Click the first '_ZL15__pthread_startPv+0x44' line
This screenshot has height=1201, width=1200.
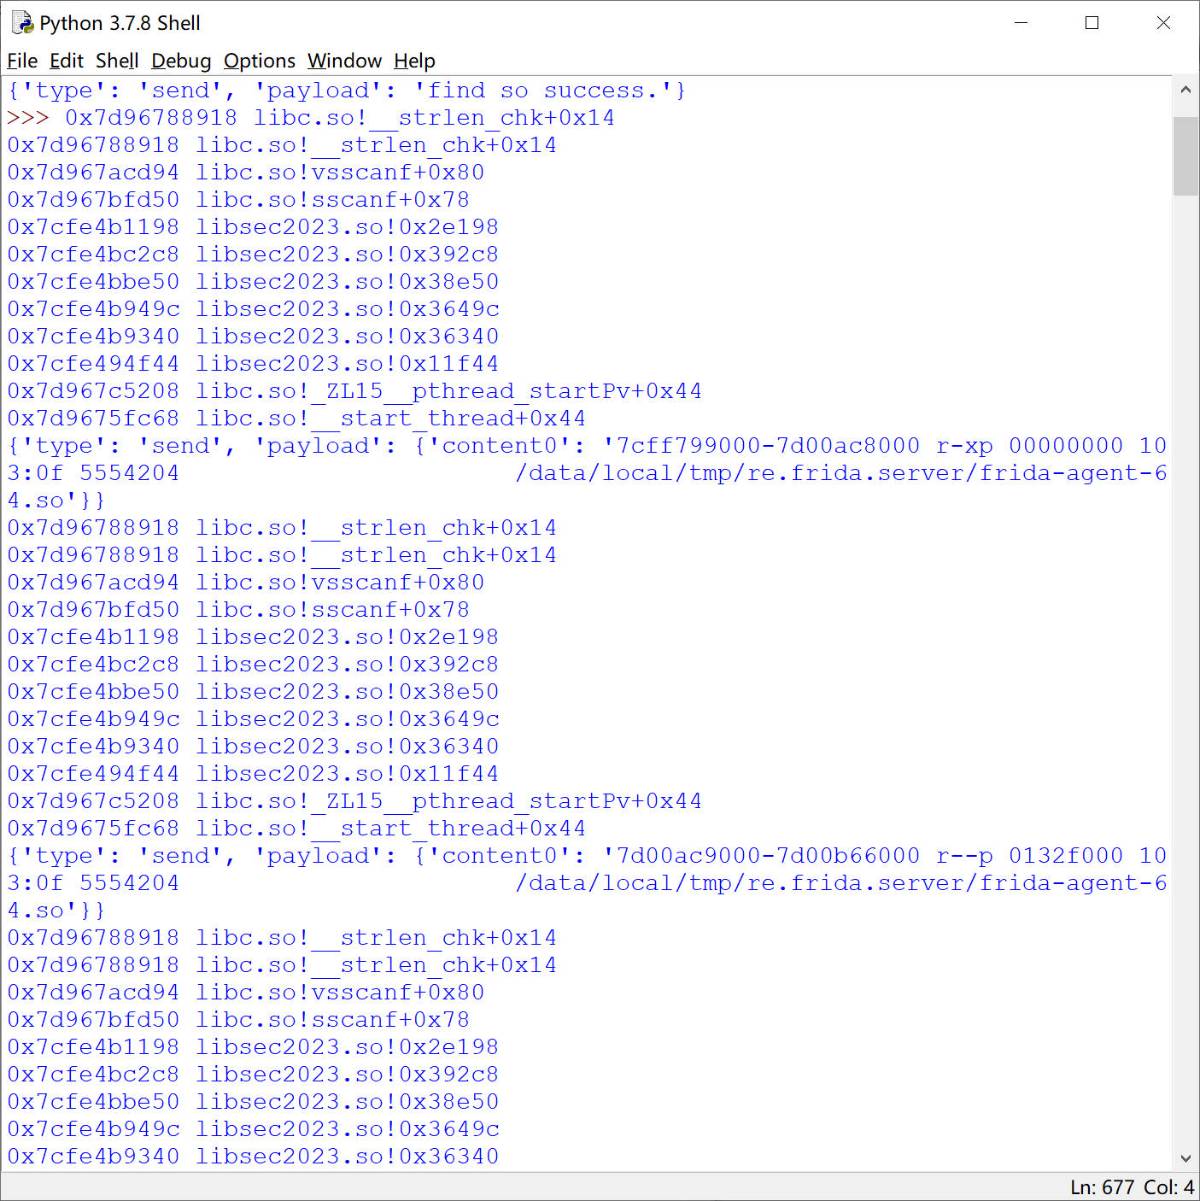pyautogui.click(x=354, y=391)
